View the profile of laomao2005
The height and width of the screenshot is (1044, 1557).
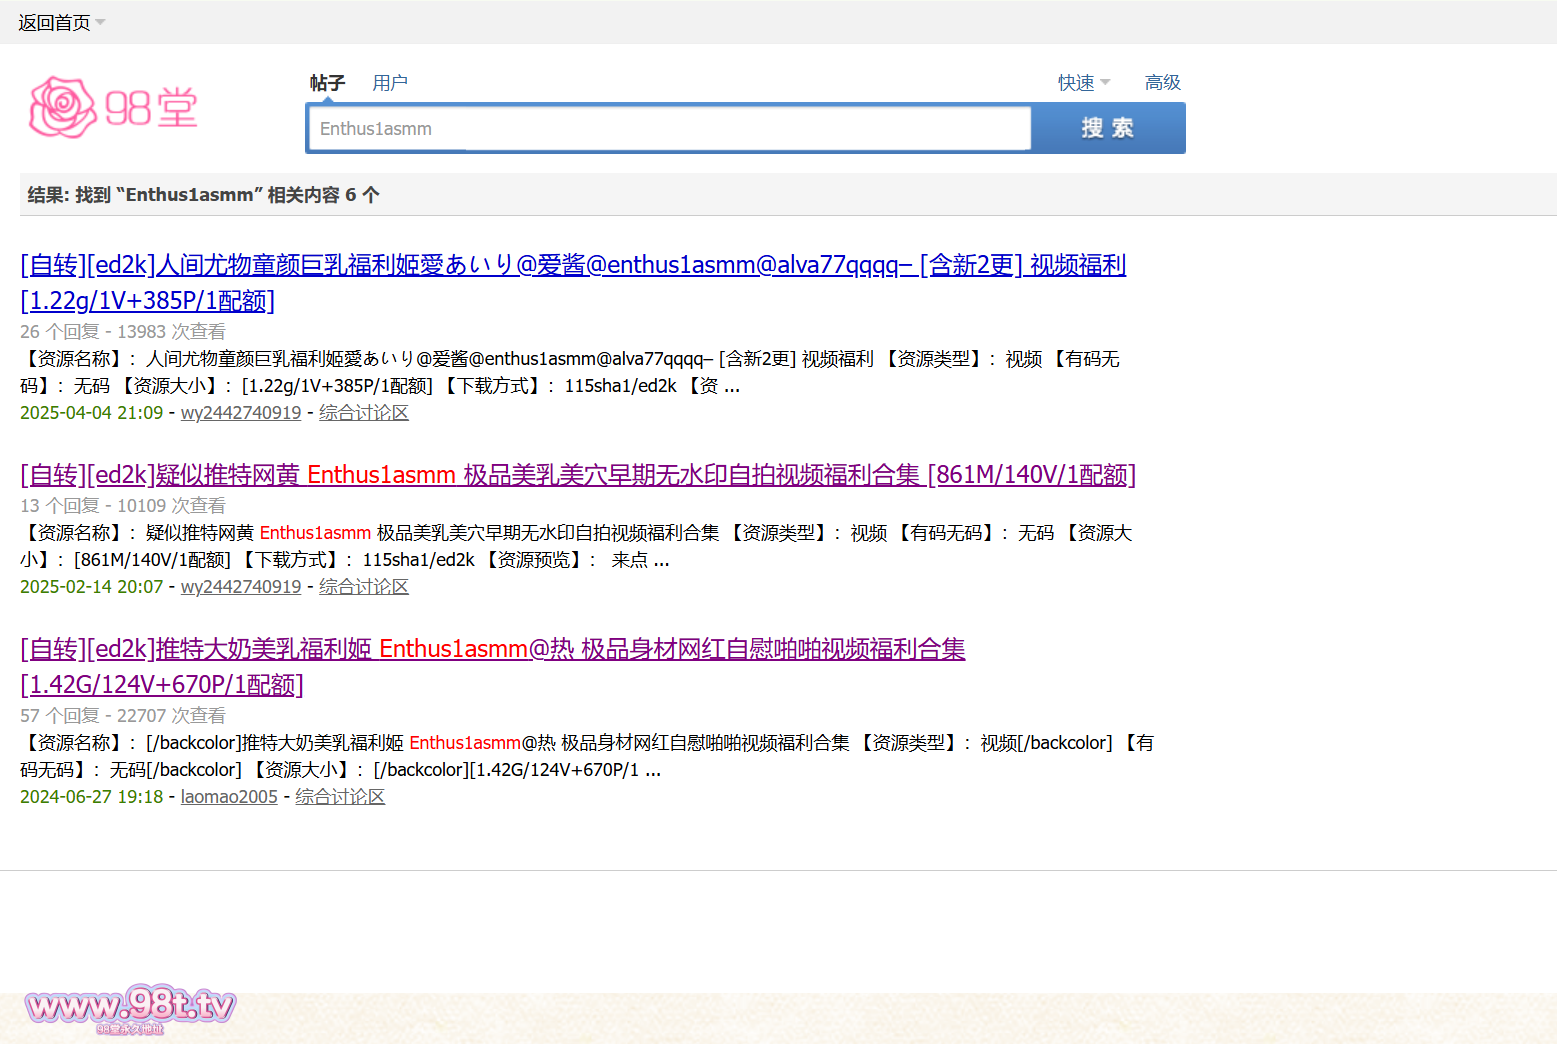pos(229,797)
